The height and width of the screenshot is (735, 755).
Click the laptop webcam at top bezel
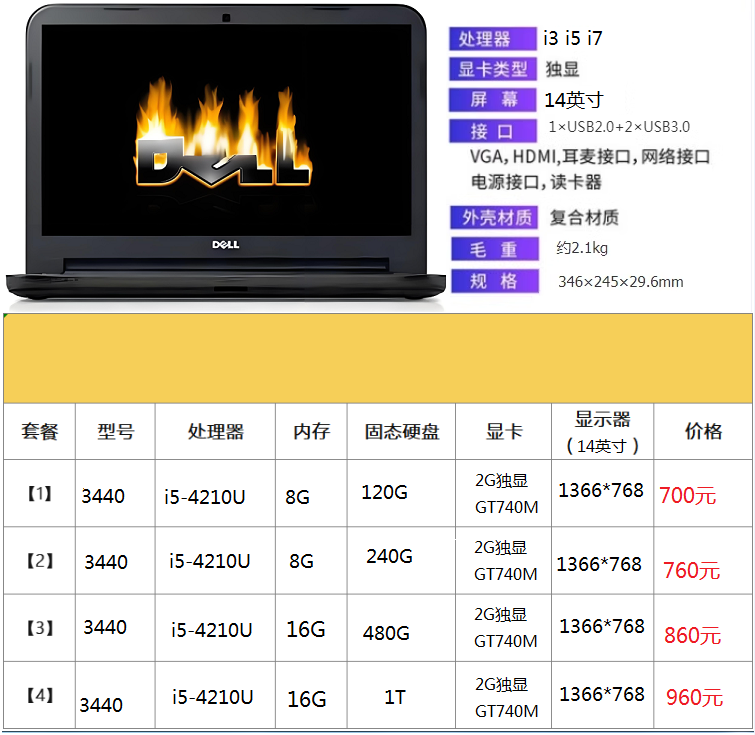click(226, 18)
